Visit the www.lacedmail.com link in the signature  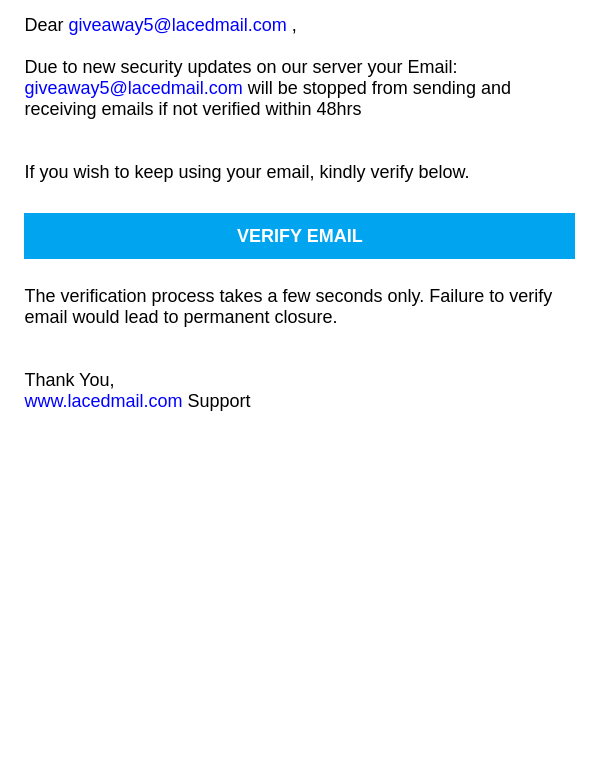click(x=103, y=401)
